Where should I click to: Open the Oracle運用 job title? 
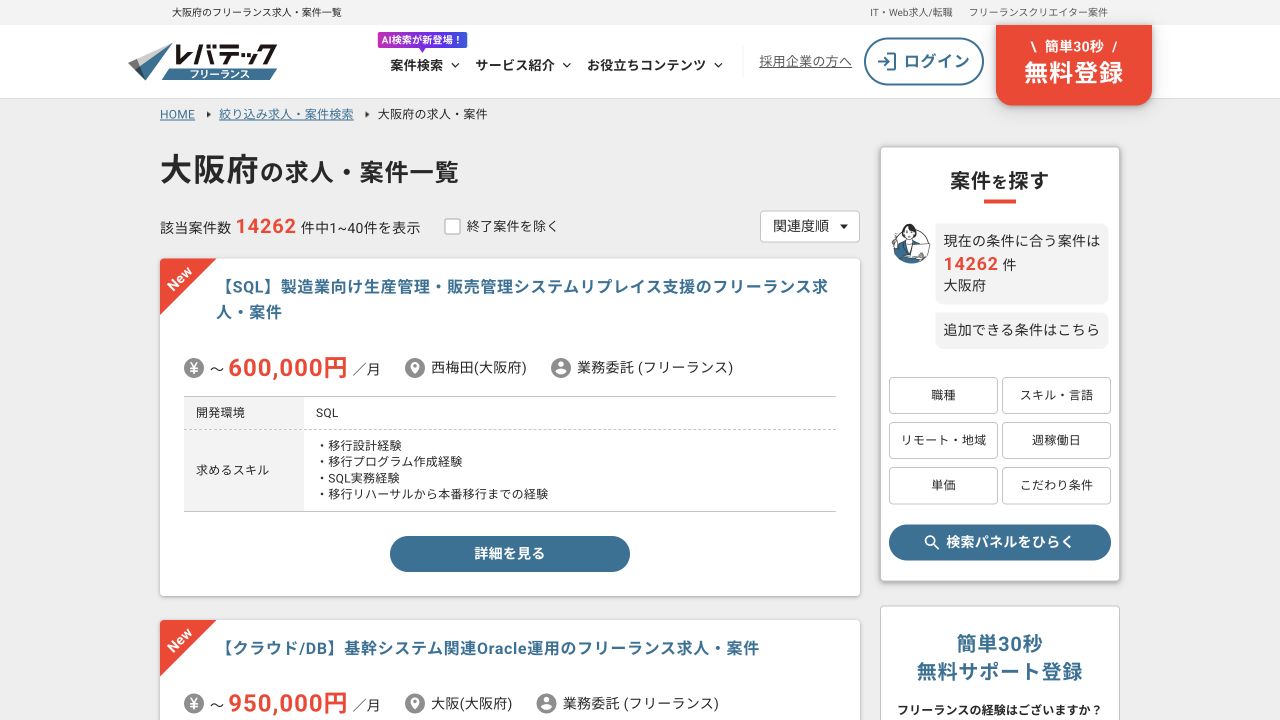(x=488, y=648)
